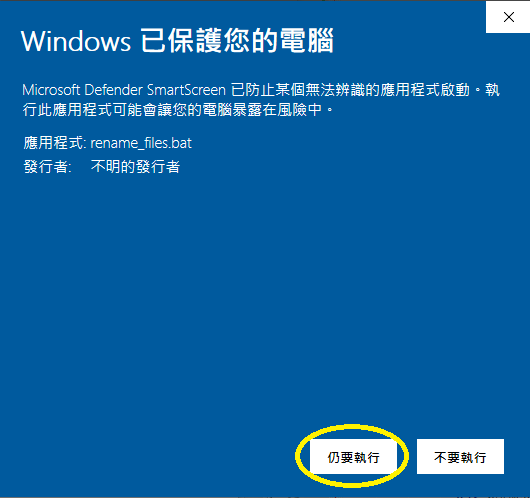Click the empty blue area of the dialog
Viewport: 530px width, 499px height.
click(x=265, y=287)
